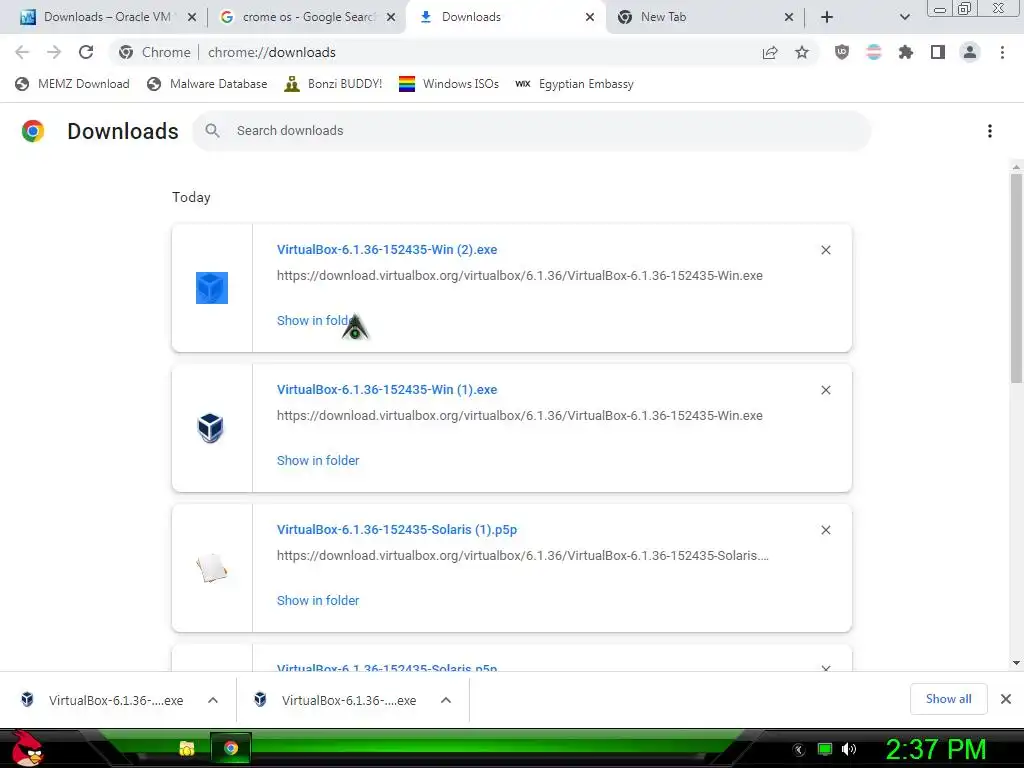Click the source URL under Win (2).exe

[520, 276]
